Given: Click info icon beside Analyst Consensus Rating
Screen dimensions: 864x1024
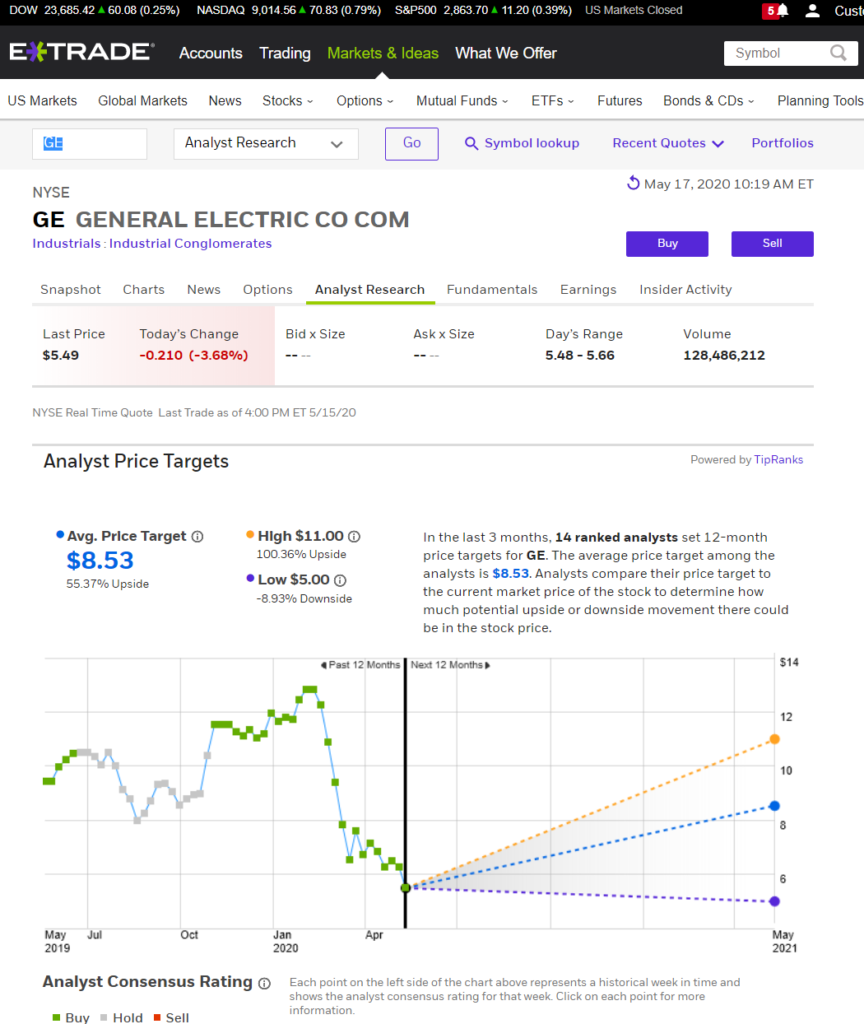Looking at the screenshot, I should [264, 984].
